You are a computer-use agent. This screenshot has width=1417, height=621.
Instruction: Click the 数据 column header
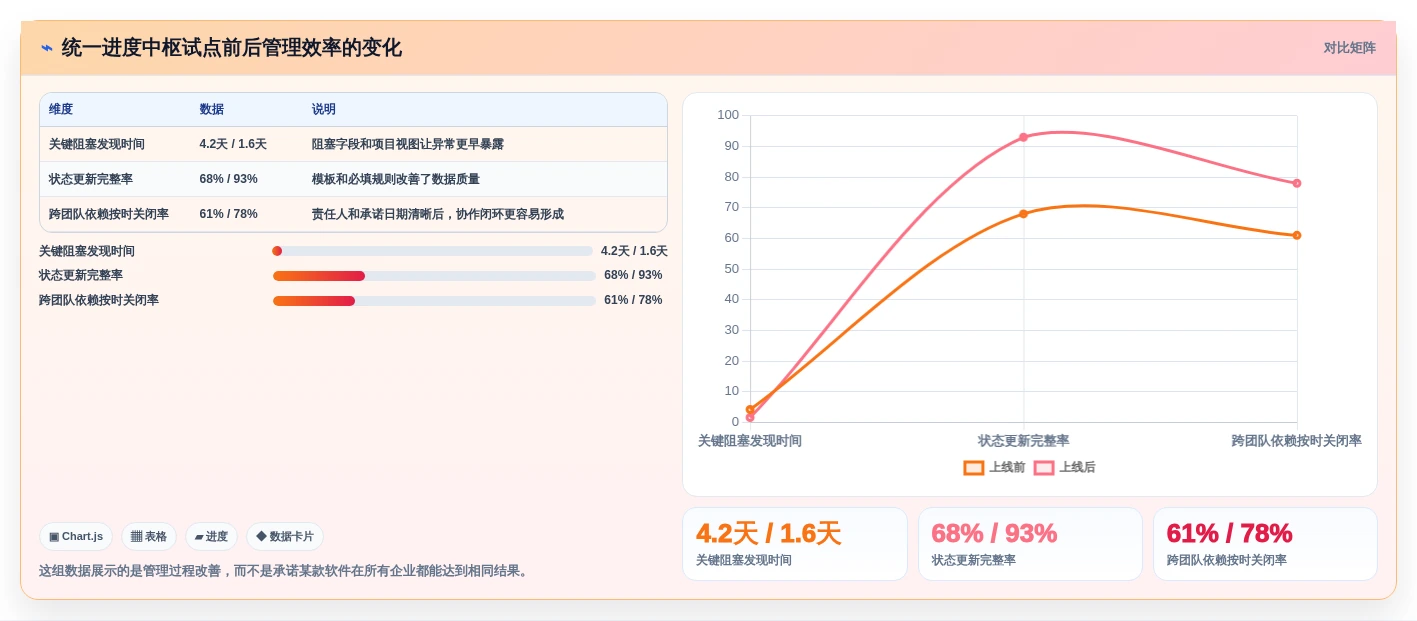tap(212, 109)
